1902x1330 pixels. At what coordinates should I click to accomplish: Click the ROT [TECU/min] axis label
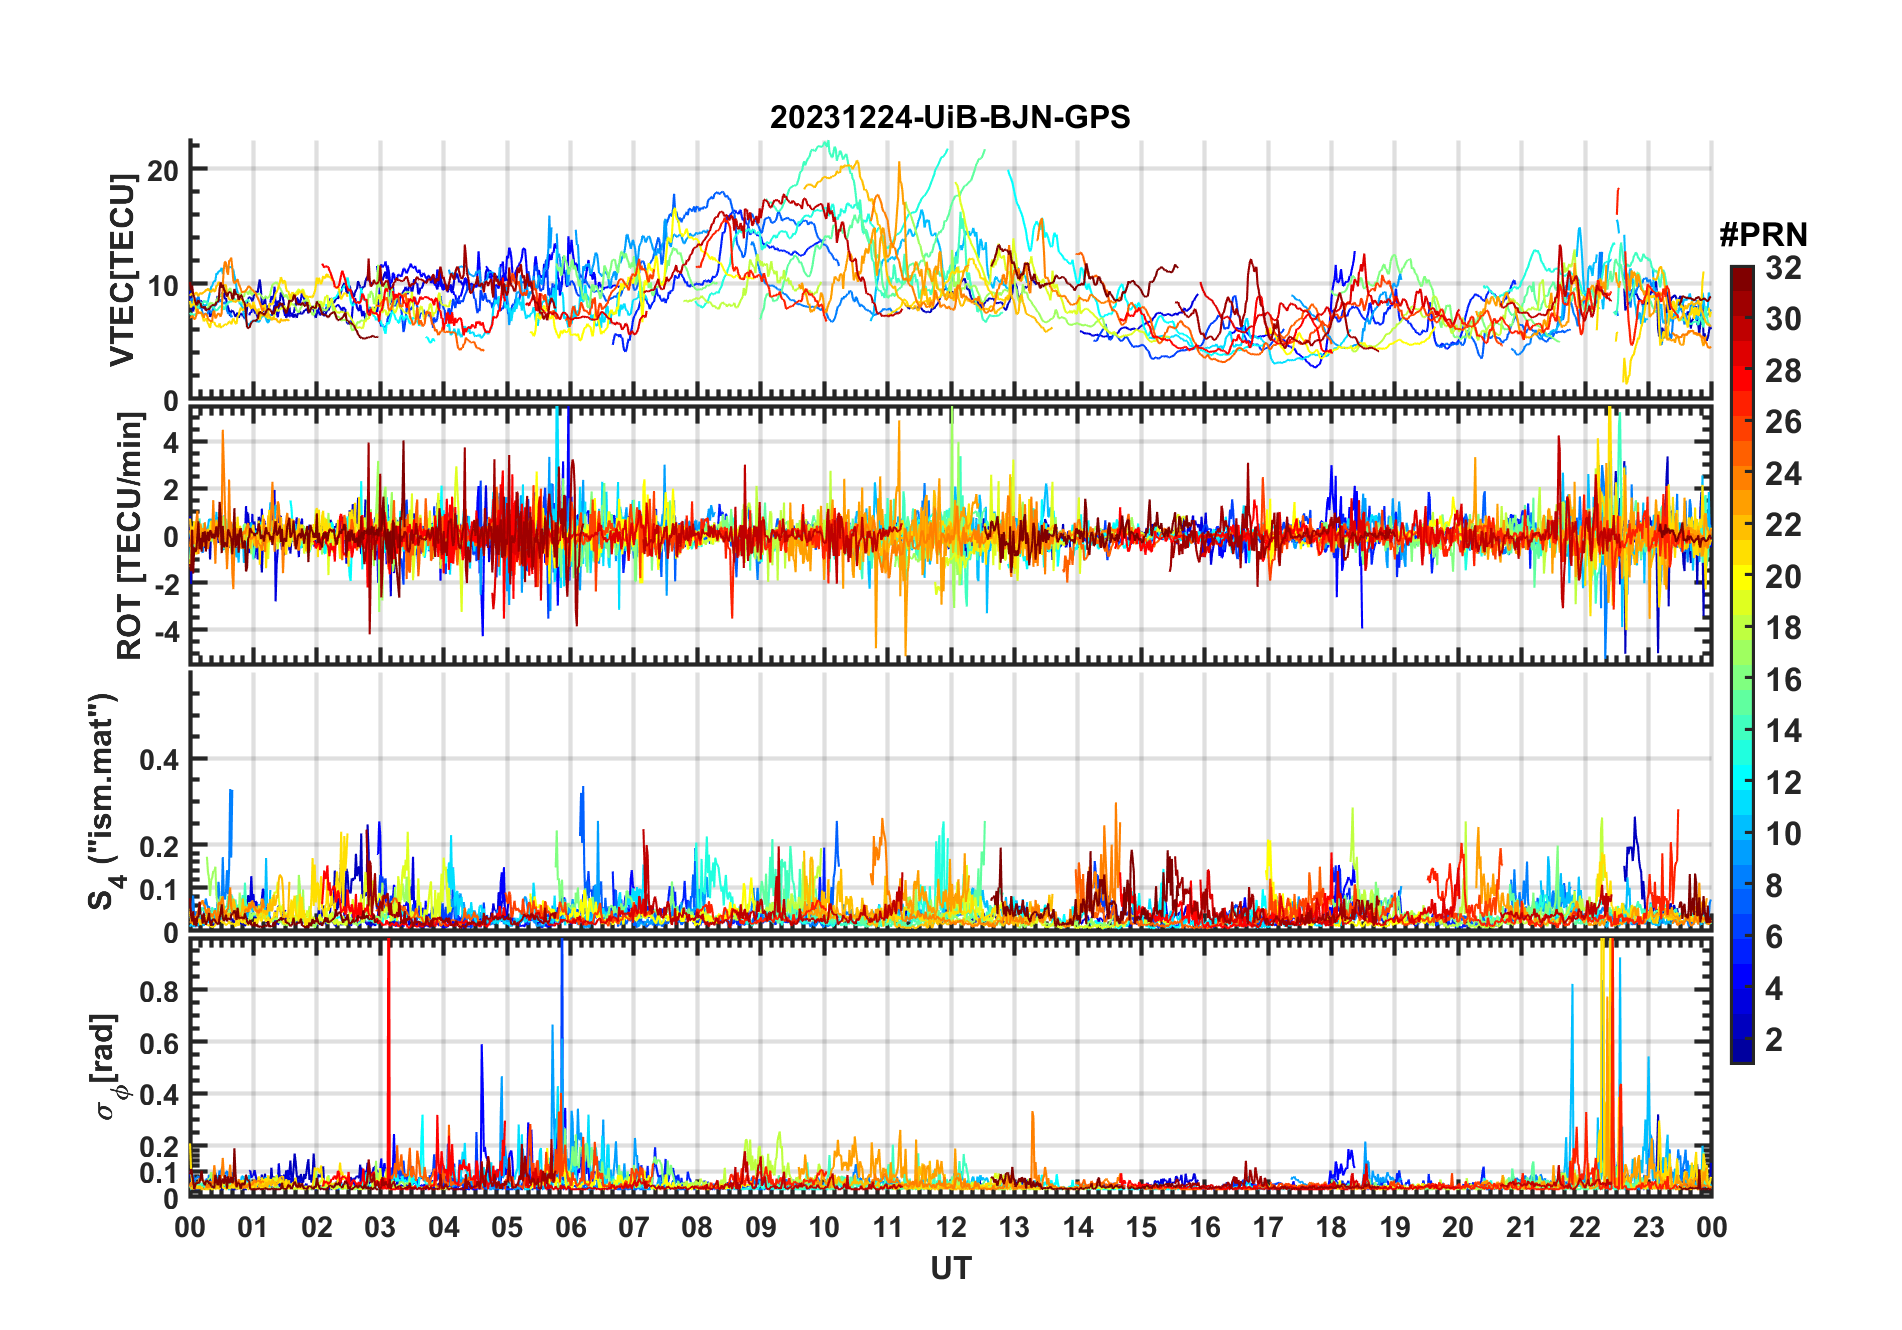[x=128, y=536]
